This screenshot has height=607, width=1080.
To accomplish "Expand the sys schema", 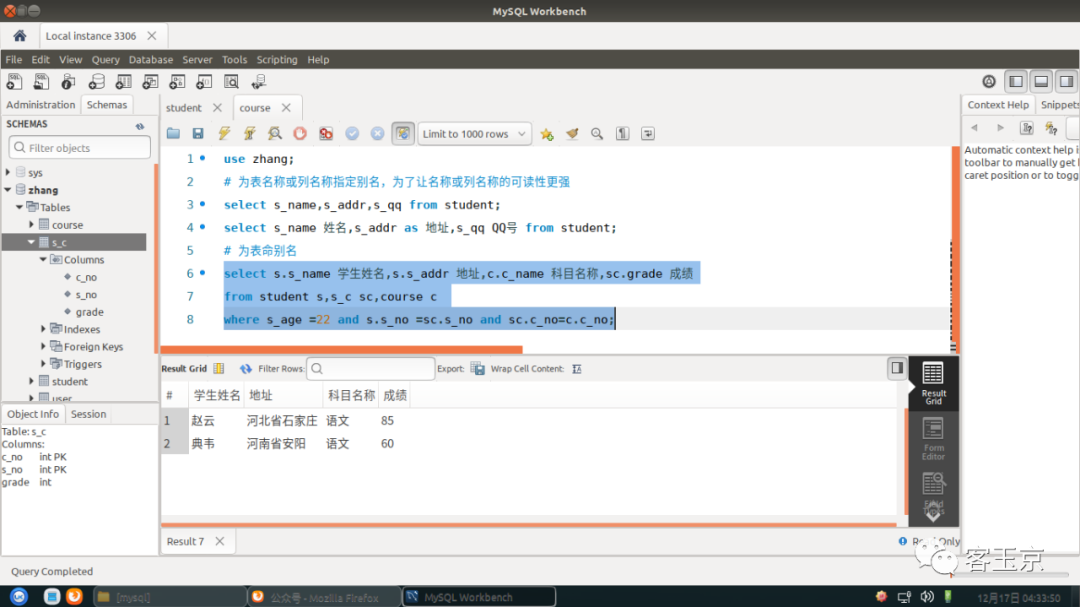I will 8,172.
